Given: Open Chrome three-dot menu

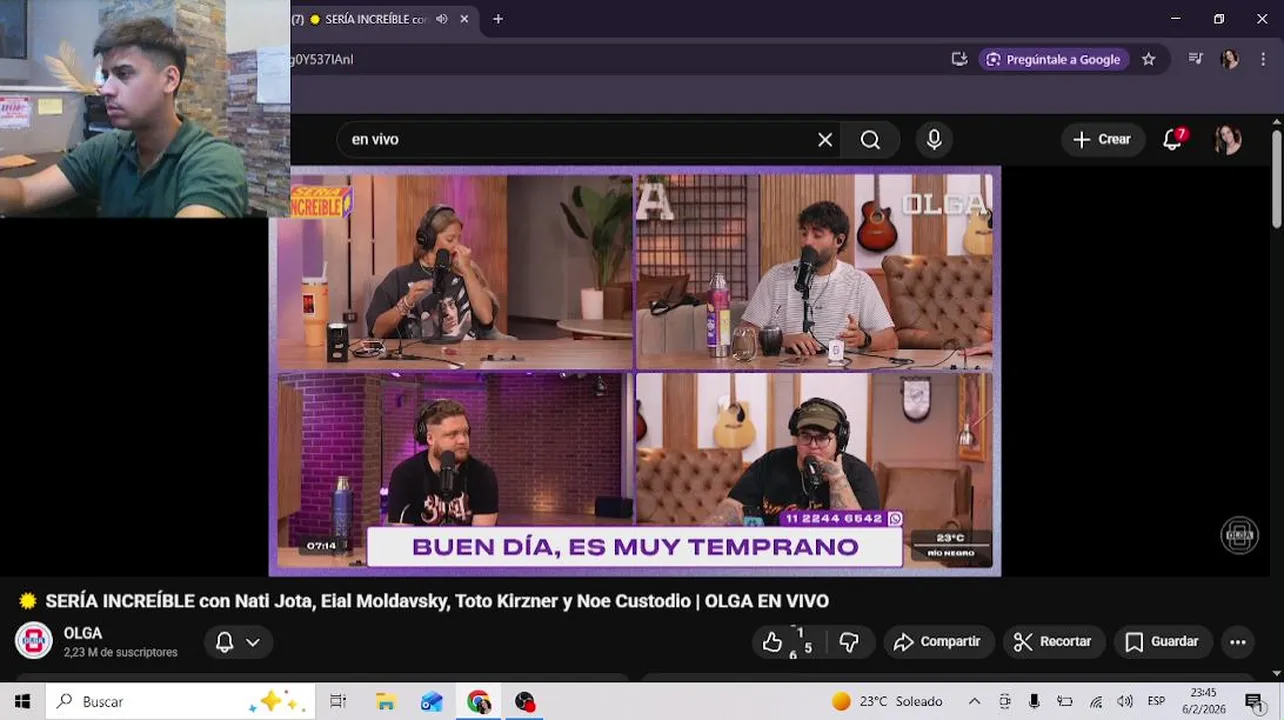Looking at the screenshot, I should click(1262, 59).
